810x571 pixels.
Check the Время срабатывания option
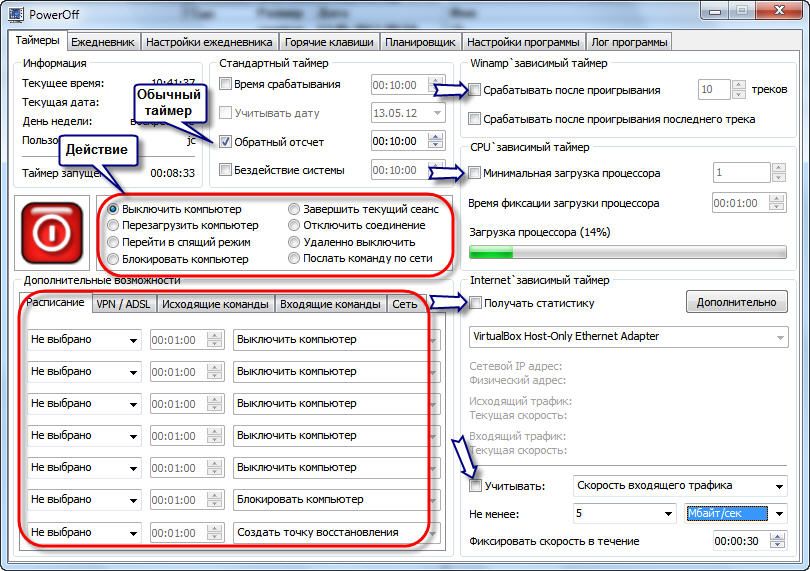point(225,85)
